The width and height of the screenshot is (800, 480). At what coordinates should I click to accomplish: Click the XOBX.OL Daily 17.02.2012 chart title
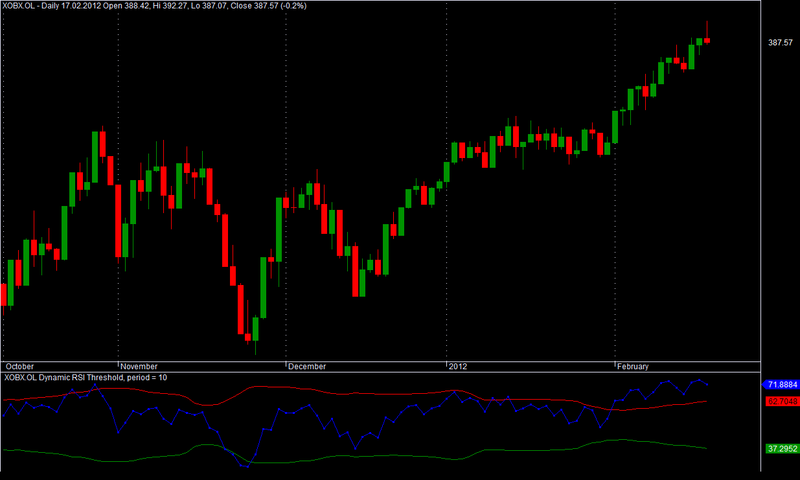tap(154, 6)
